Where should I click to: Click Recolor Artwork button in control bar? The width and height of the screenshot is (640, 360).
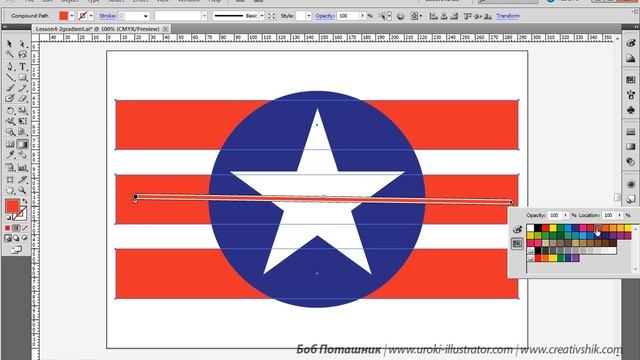[x=400, y=16]
